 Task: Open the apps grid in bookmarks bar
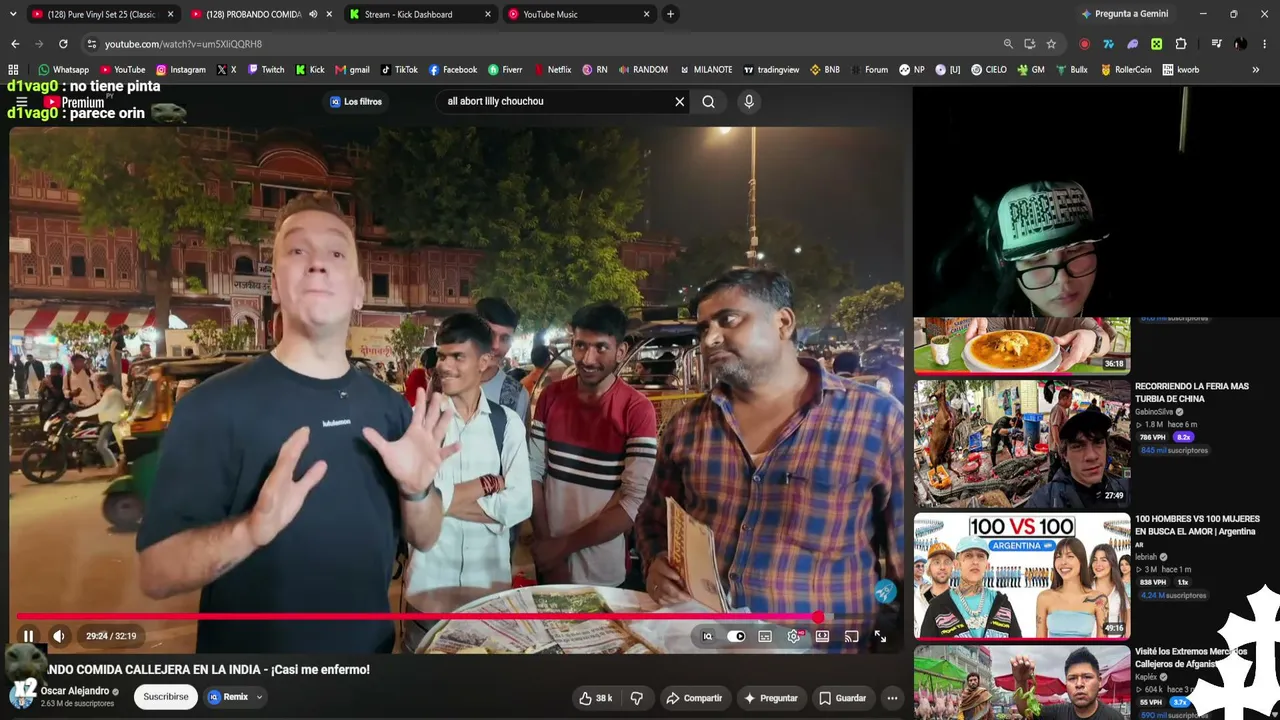click(13, 70)
